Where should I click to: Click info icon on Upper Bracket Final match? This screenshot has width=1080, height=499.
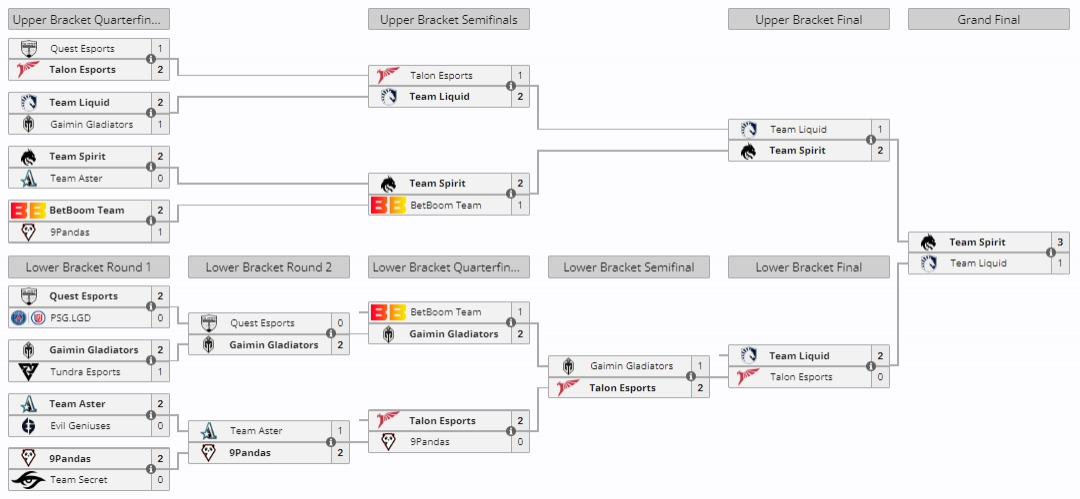coord(870,140)
